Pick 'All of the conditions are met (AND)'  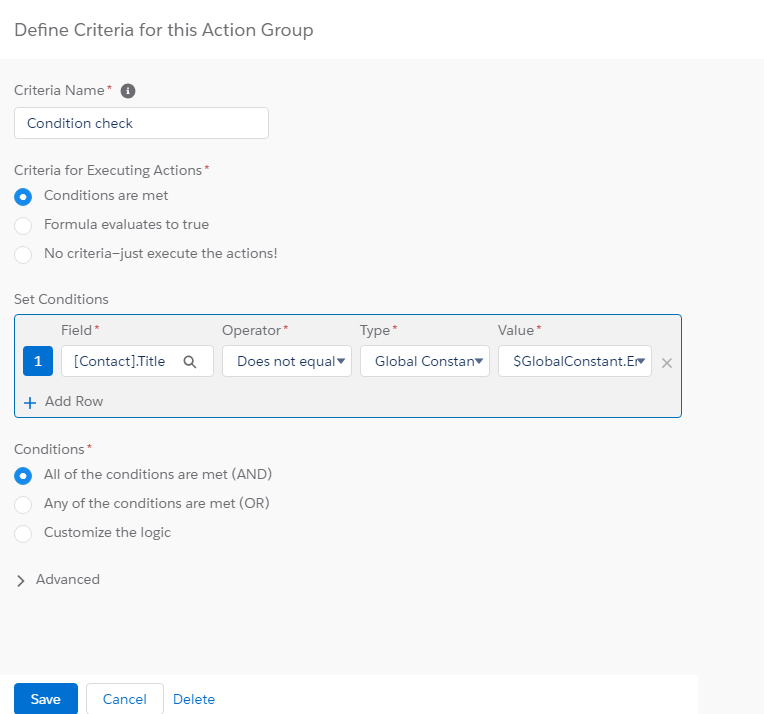click(24, 475)
